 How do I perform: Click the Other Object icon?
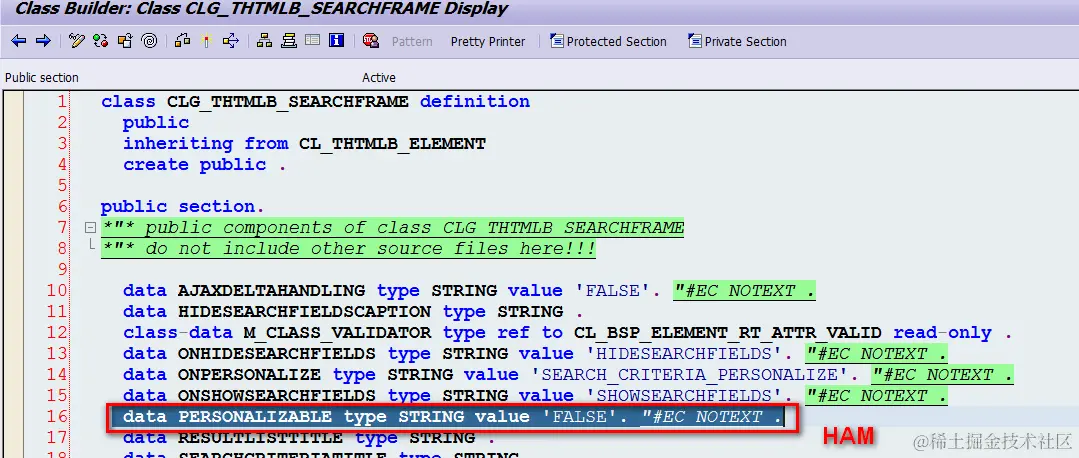pos(125,41)
